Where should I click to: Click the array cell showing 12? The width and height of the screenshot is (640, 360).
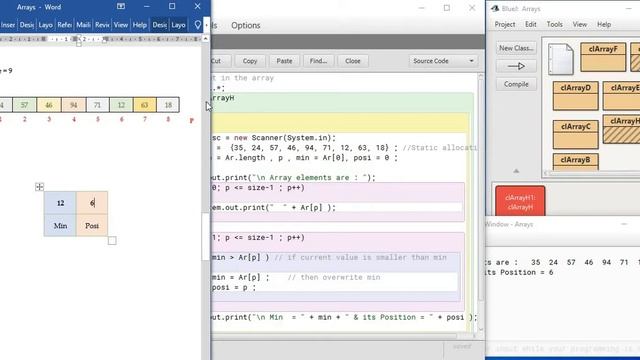[x=121, y=105]
